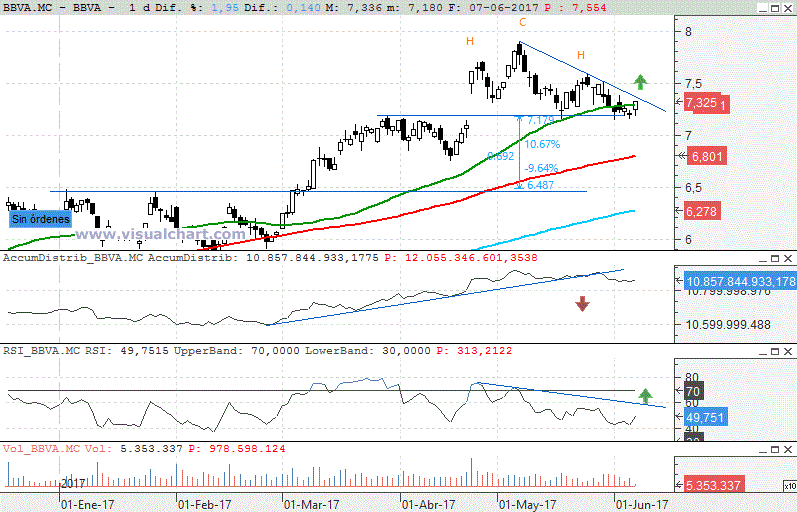797x512 pixels.
Task: Click the 'Sin órdenes' label
Action: 41,219
